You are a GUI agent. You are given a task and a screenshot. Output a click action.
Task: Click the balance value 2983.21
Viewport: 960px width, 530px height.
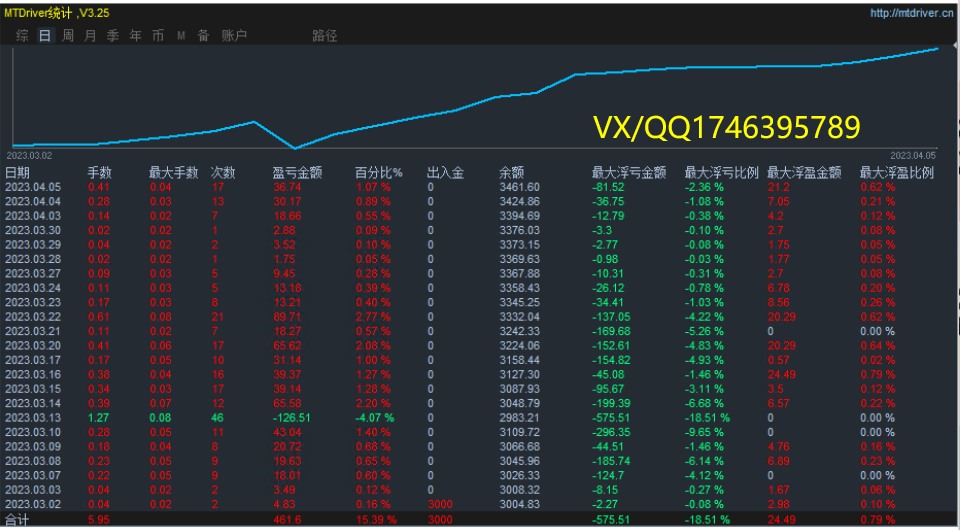click(x=519, y=418)
